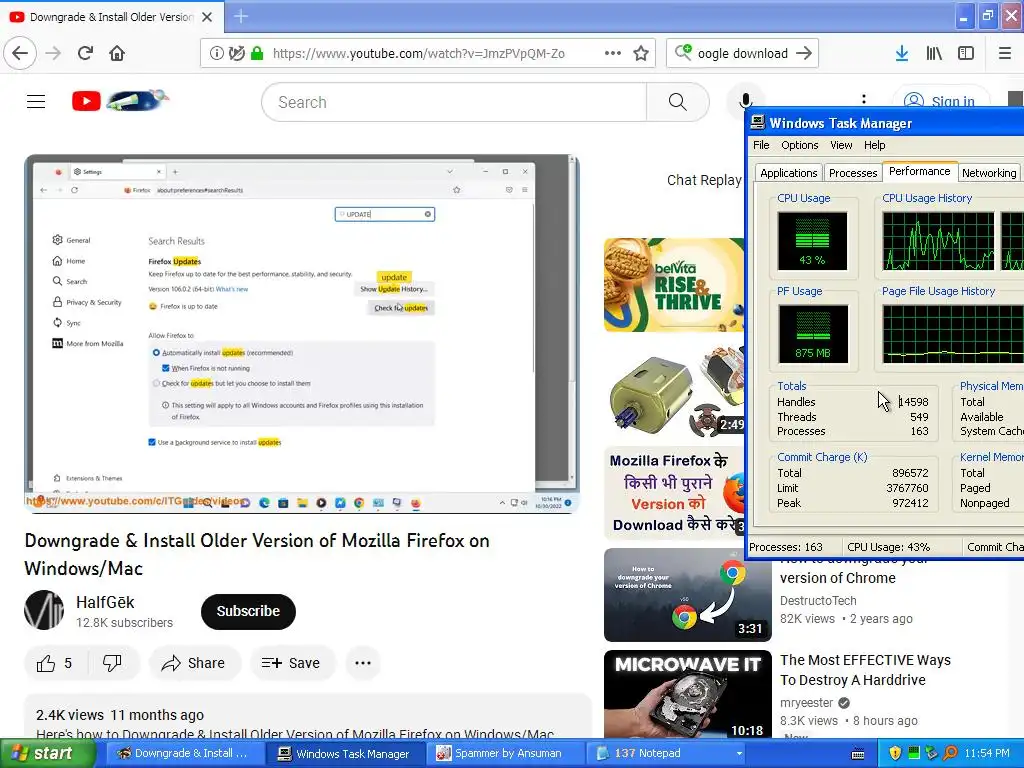This screenshot has height=768, width=1024.
Task: Switch to the Networking tab in Task Manager
Action: 989,173
